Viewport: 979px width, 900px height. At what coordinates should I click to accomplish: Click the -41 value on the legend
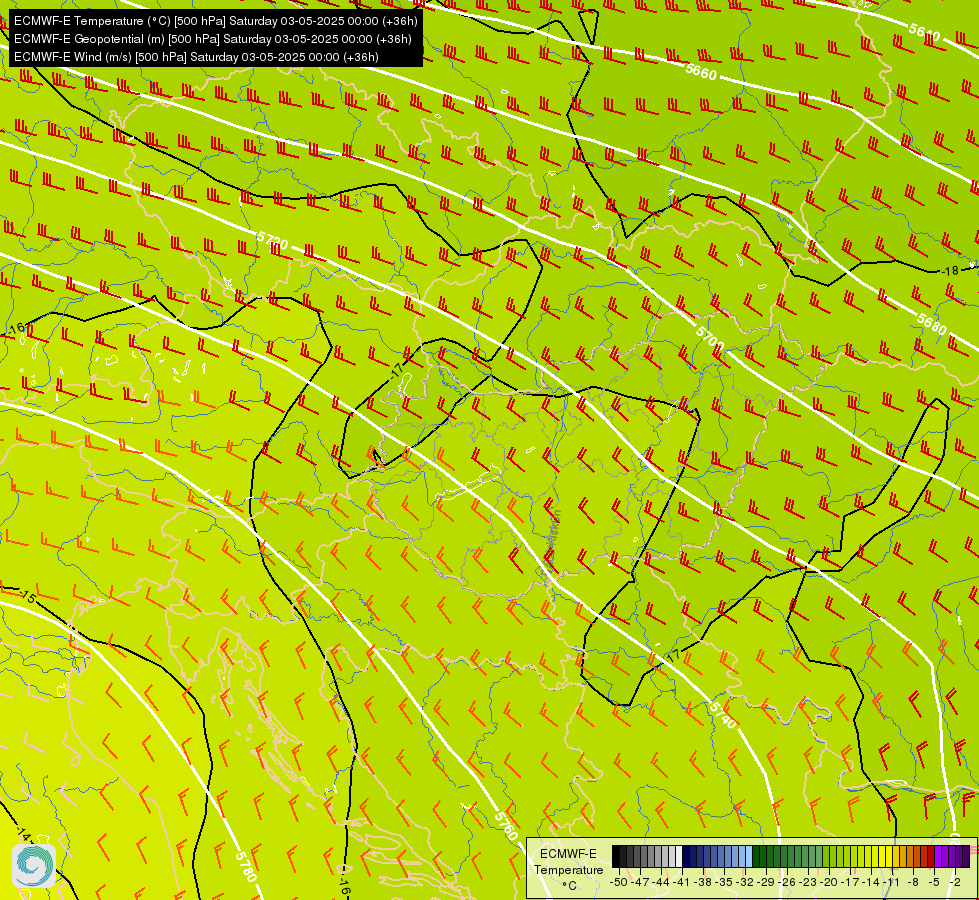point(681,882)
